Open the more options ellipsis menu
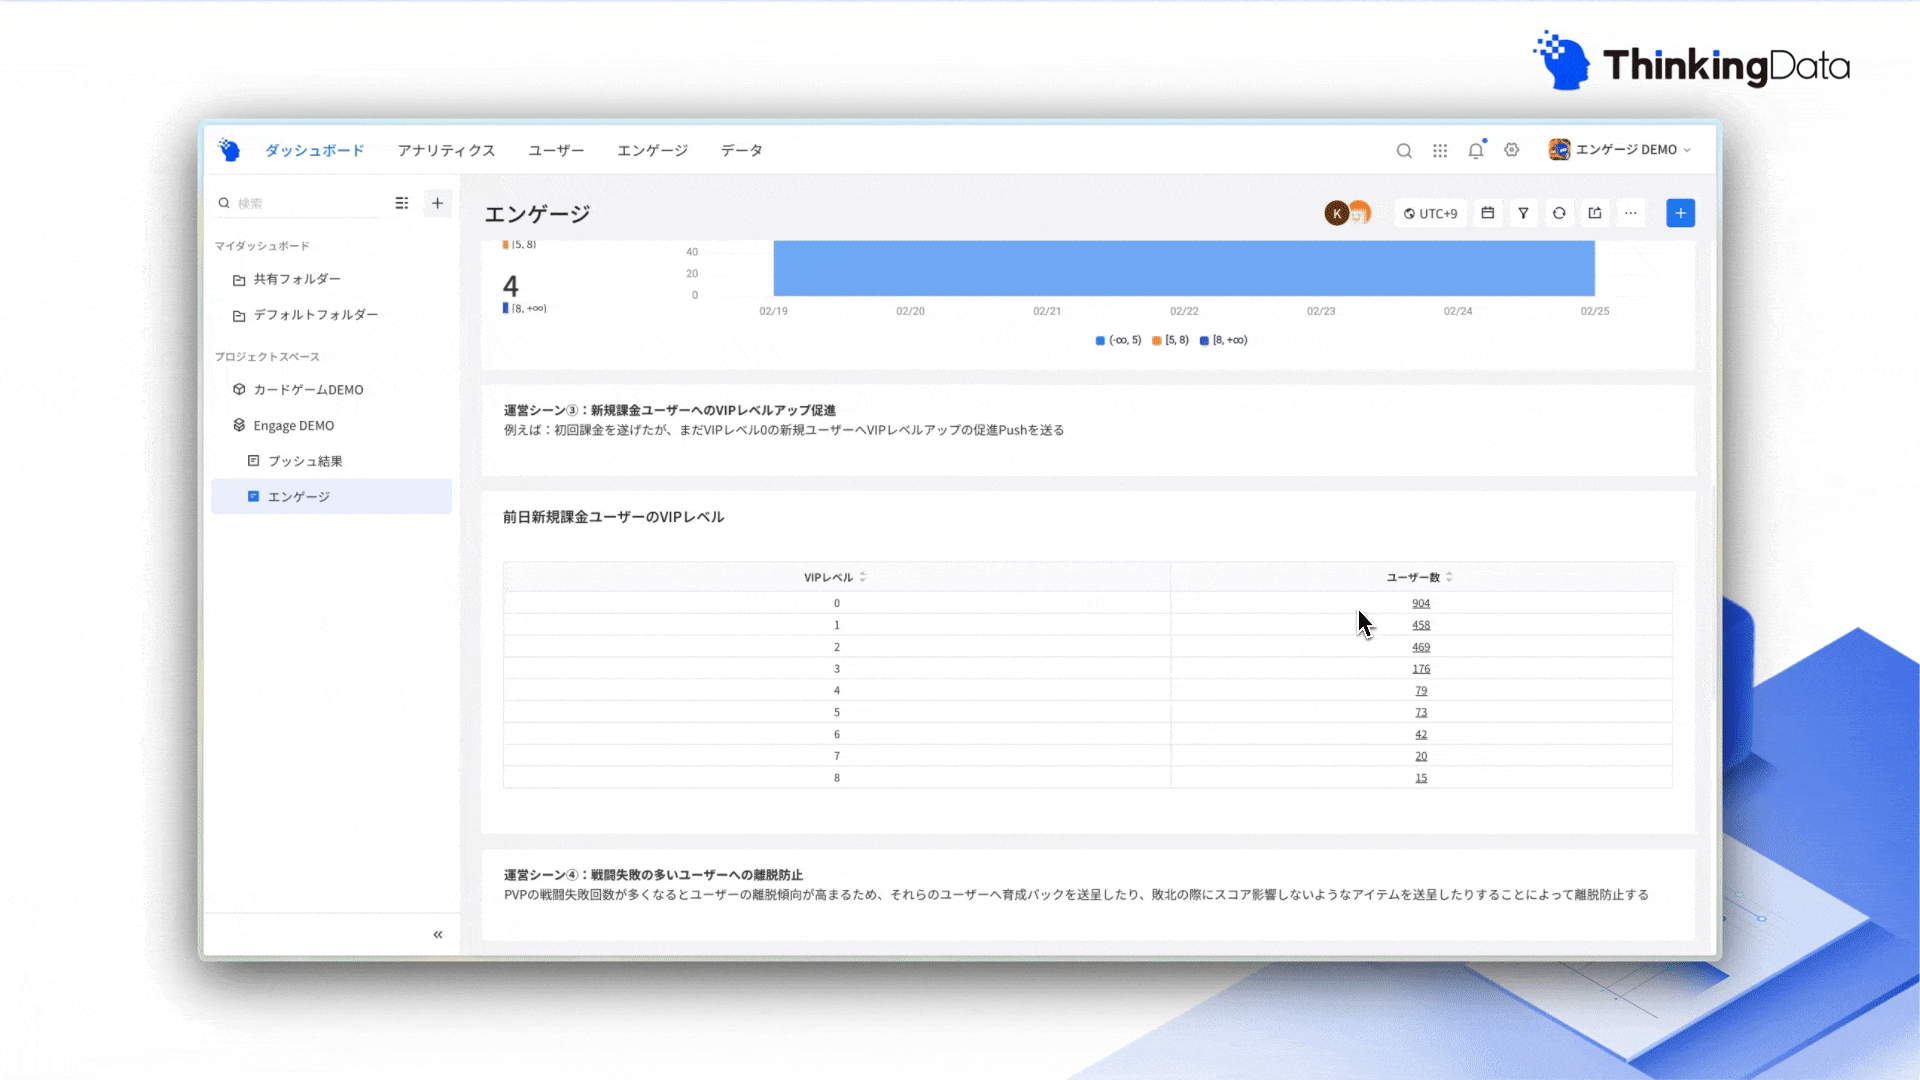 click(1631, 213)
